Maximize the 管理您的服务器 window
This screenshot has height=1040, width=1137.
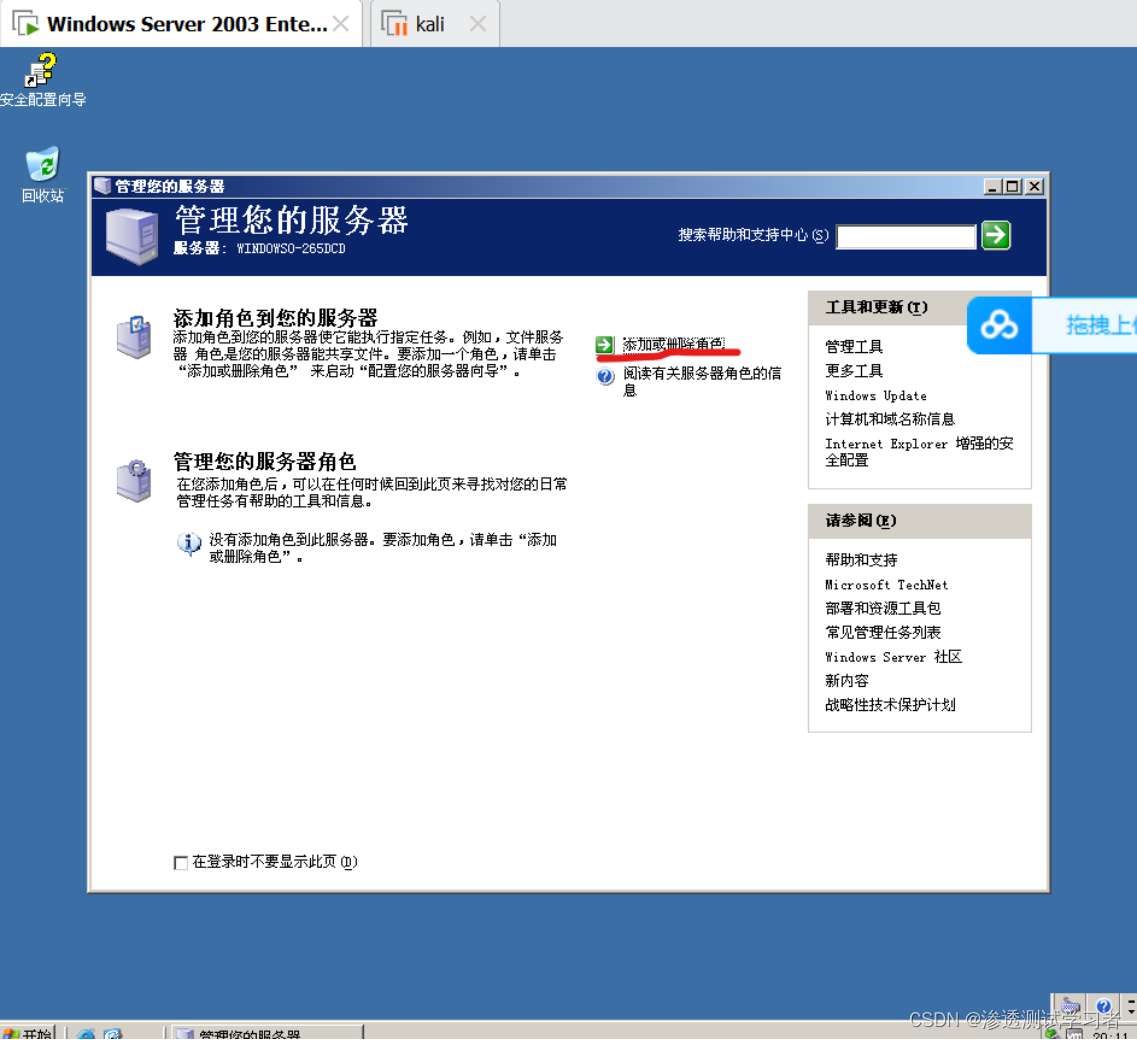tap(1012, 186)
